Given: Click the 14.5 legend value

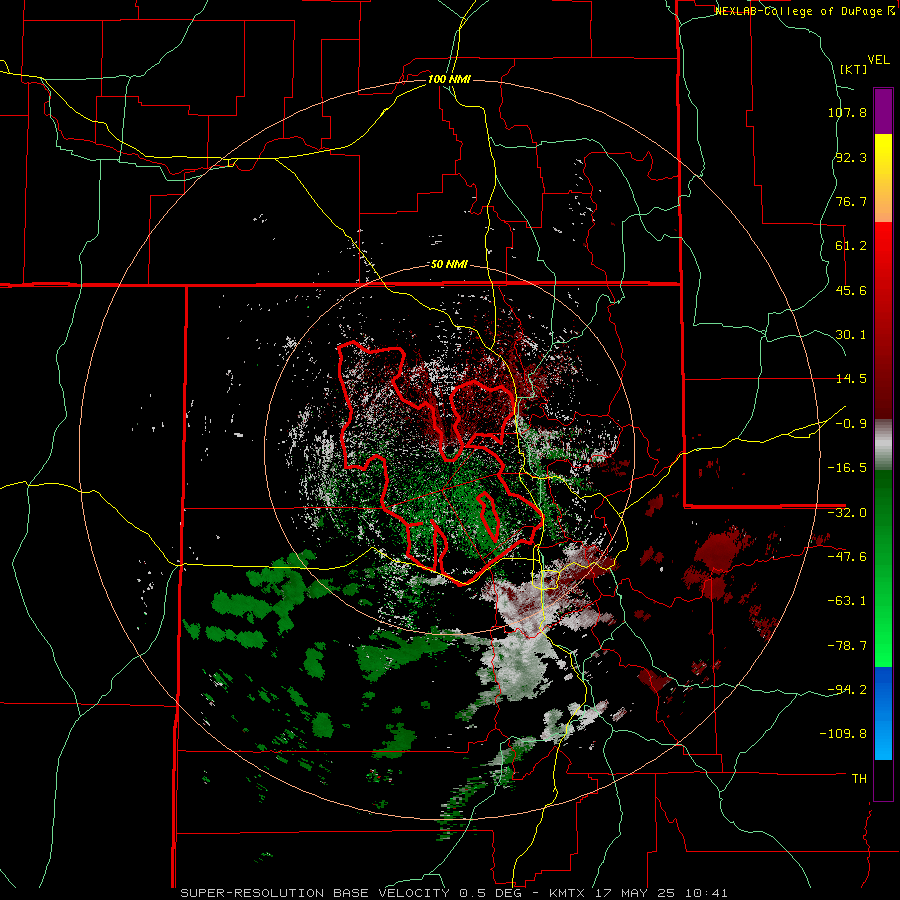Looking at the screenshot, I should 851,379.
